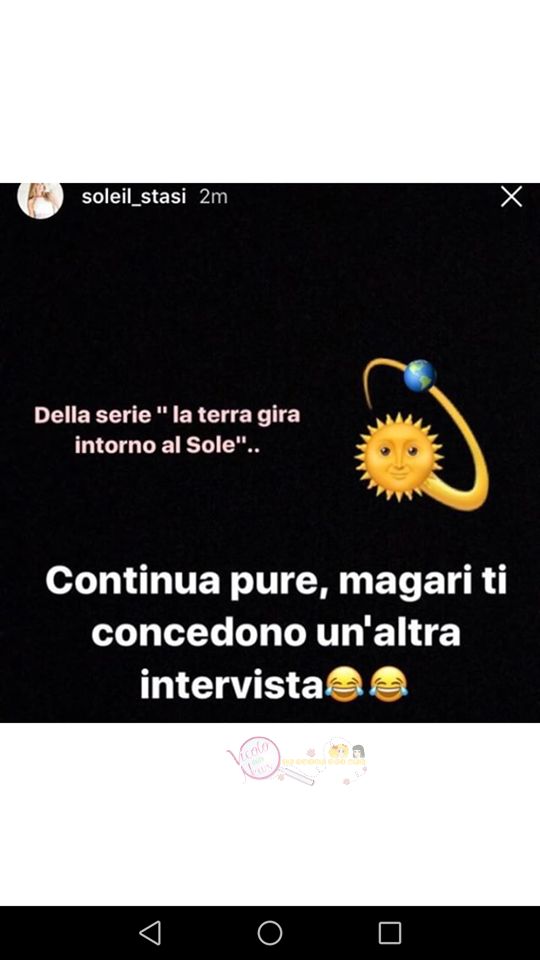Tap the 2m story timestamp
Viewport: 540px width, 960px height.
point(214,197)
